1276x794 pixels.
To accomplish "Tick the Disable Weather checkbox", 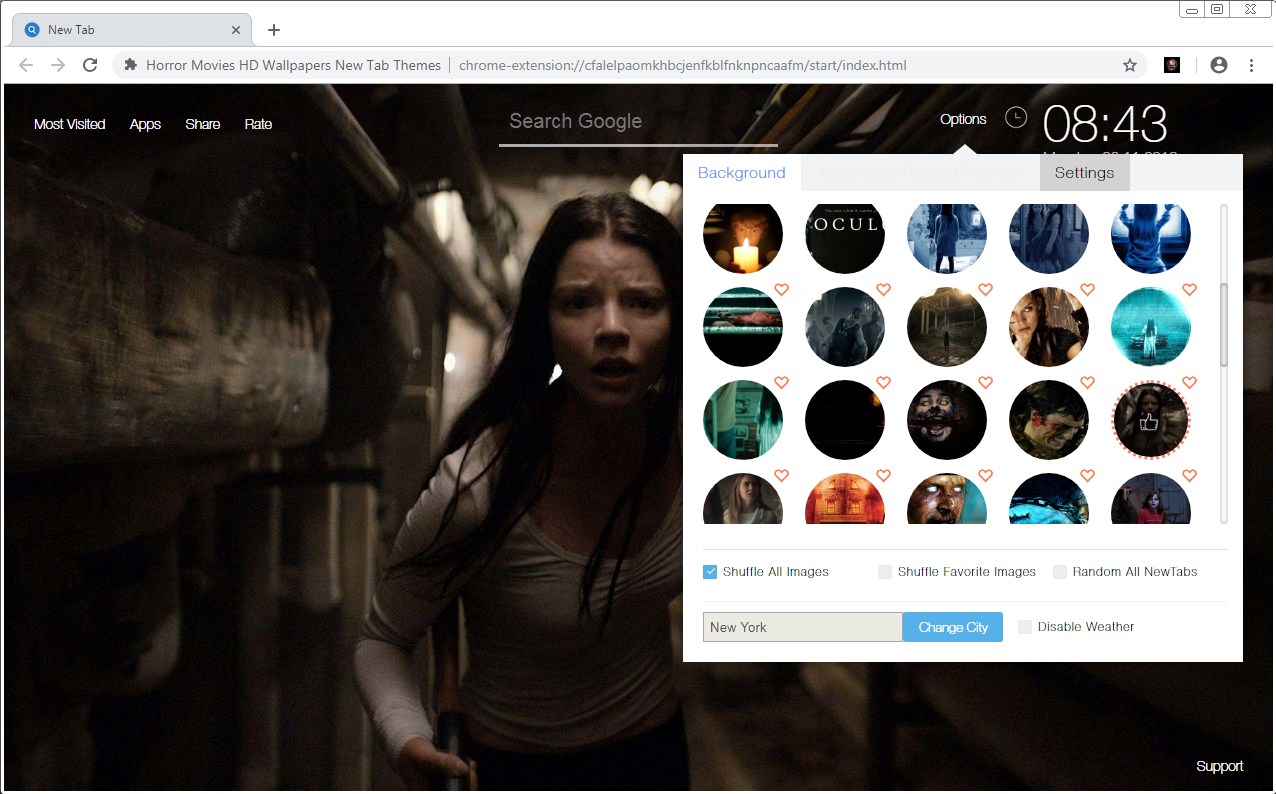I will pos(1025,627).
